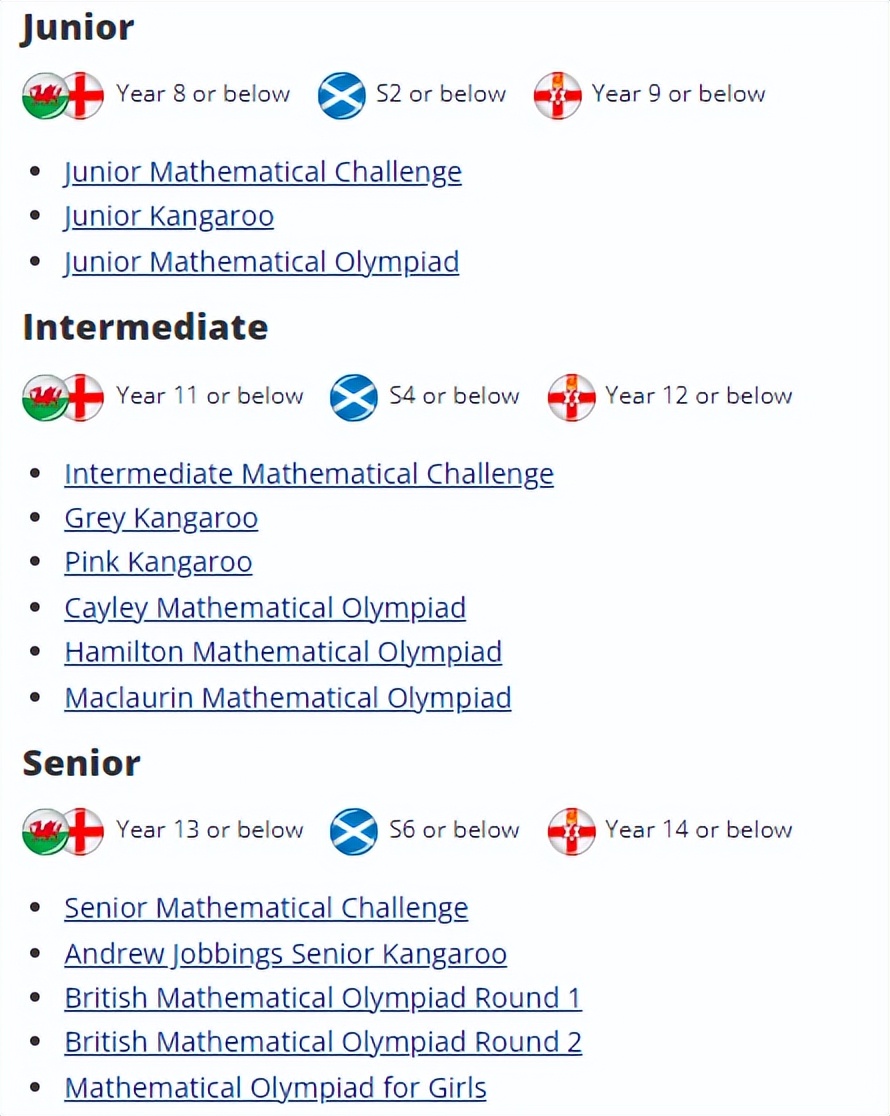Click the Wales flag icon under Senior

[x=43, y=832]
